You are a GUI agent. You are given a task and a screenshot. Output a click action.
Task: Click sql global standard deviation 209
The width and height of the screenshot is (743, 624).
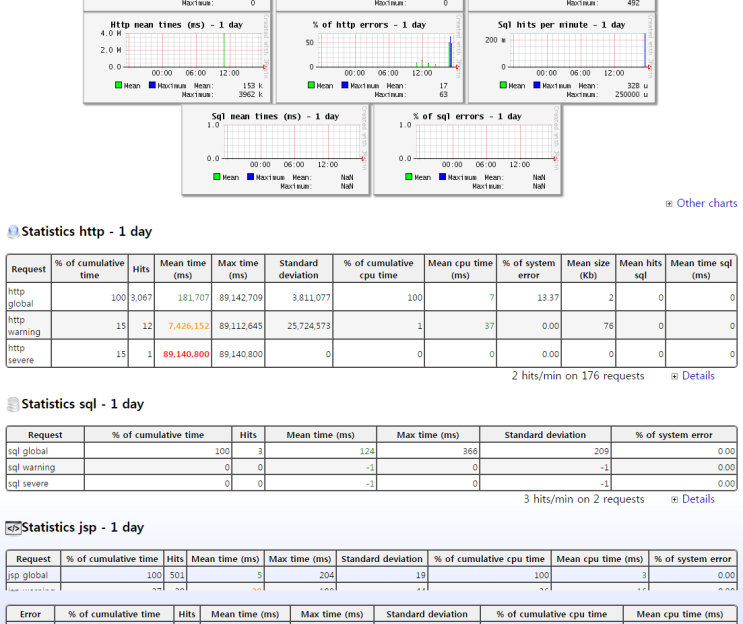click(x=601, y=451)
